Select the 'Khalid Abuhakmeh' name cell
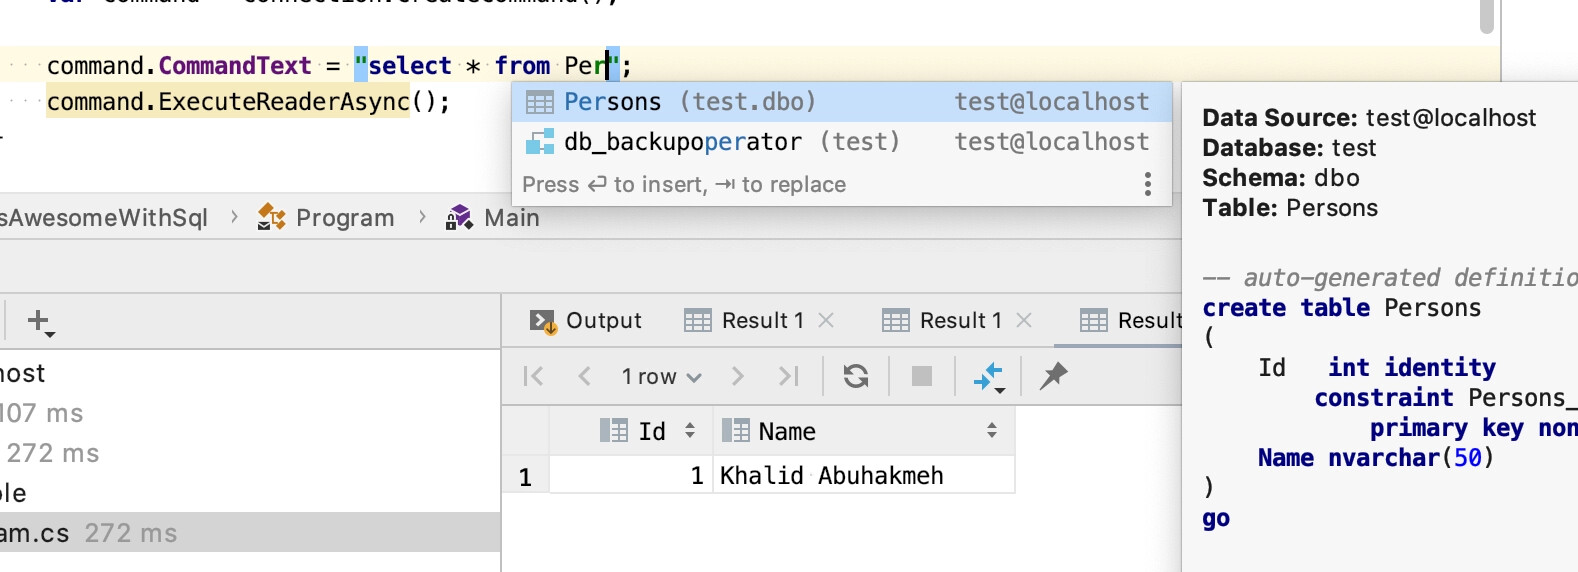The height and width of the screenshot is (572, 1578). pos(862,476)
